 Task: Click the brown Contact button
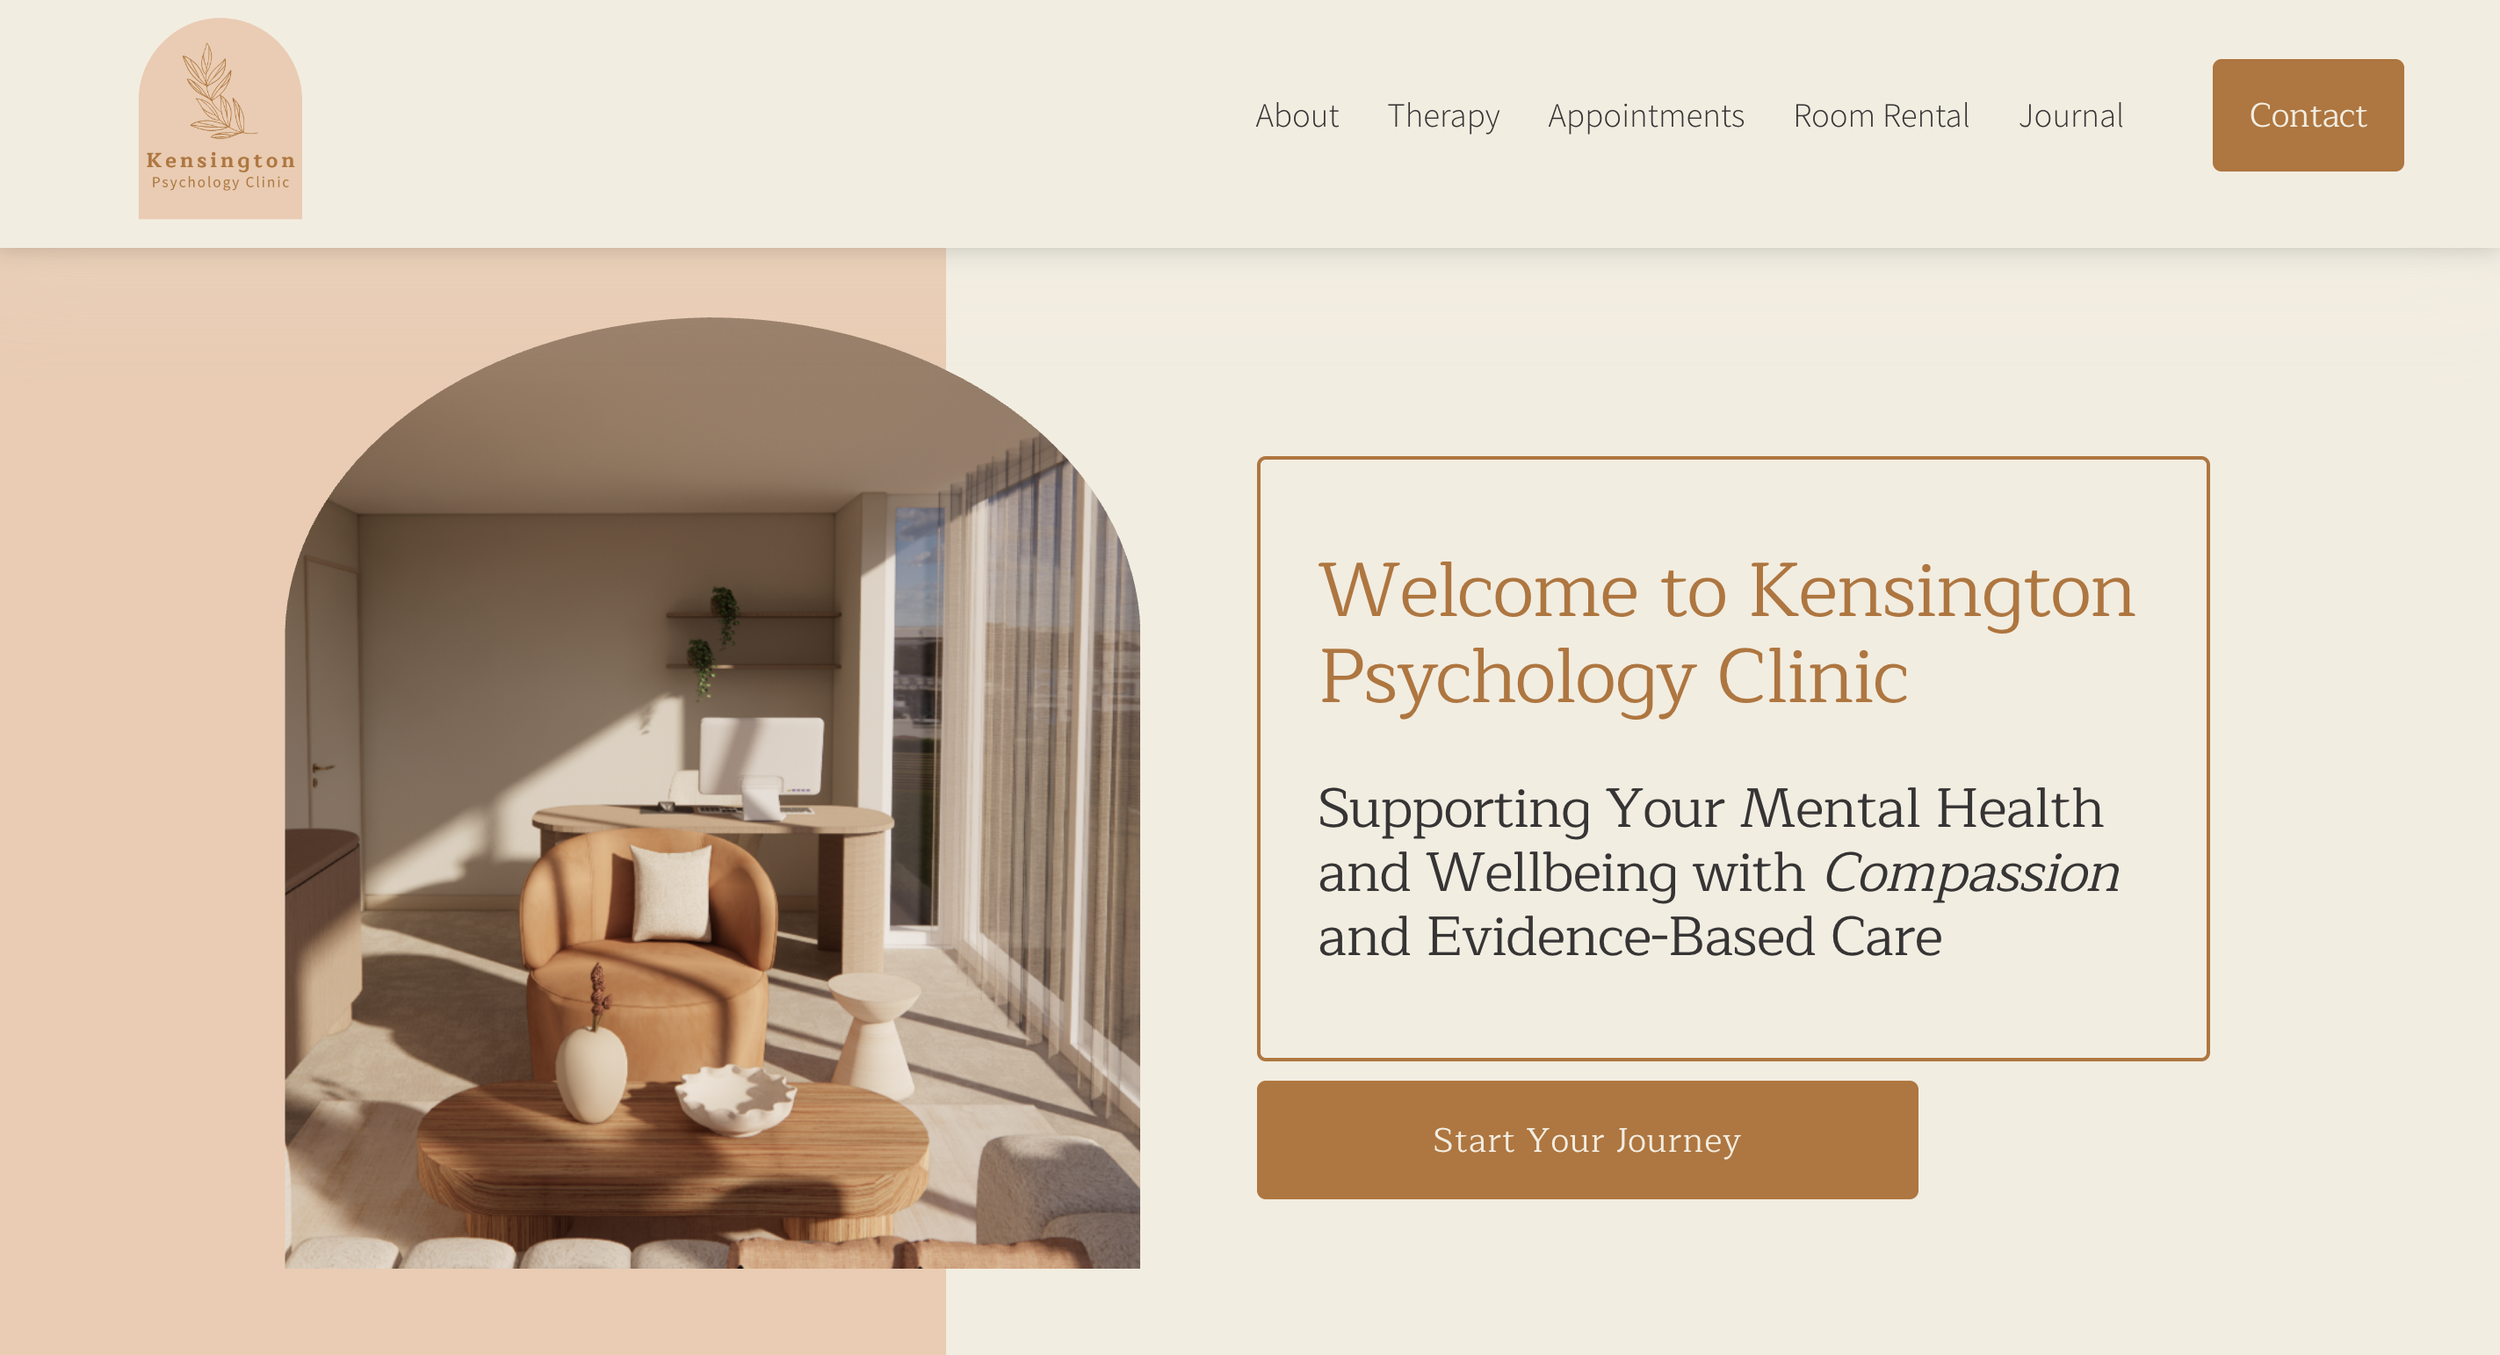click(x=2307, y=115)
